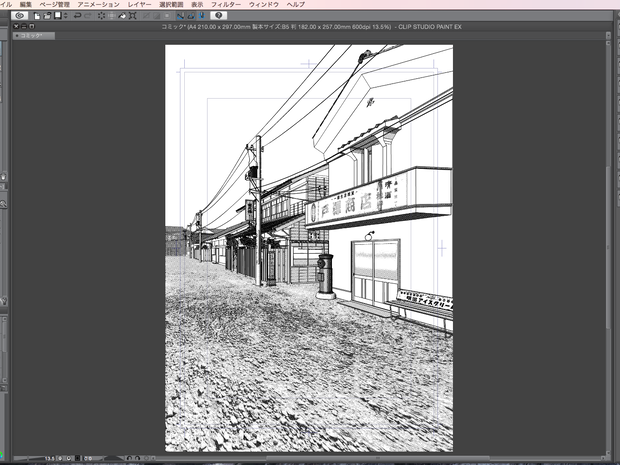
Task: Click the Open file folder icon
Action: pyautogui.click(x=47, y=16)
